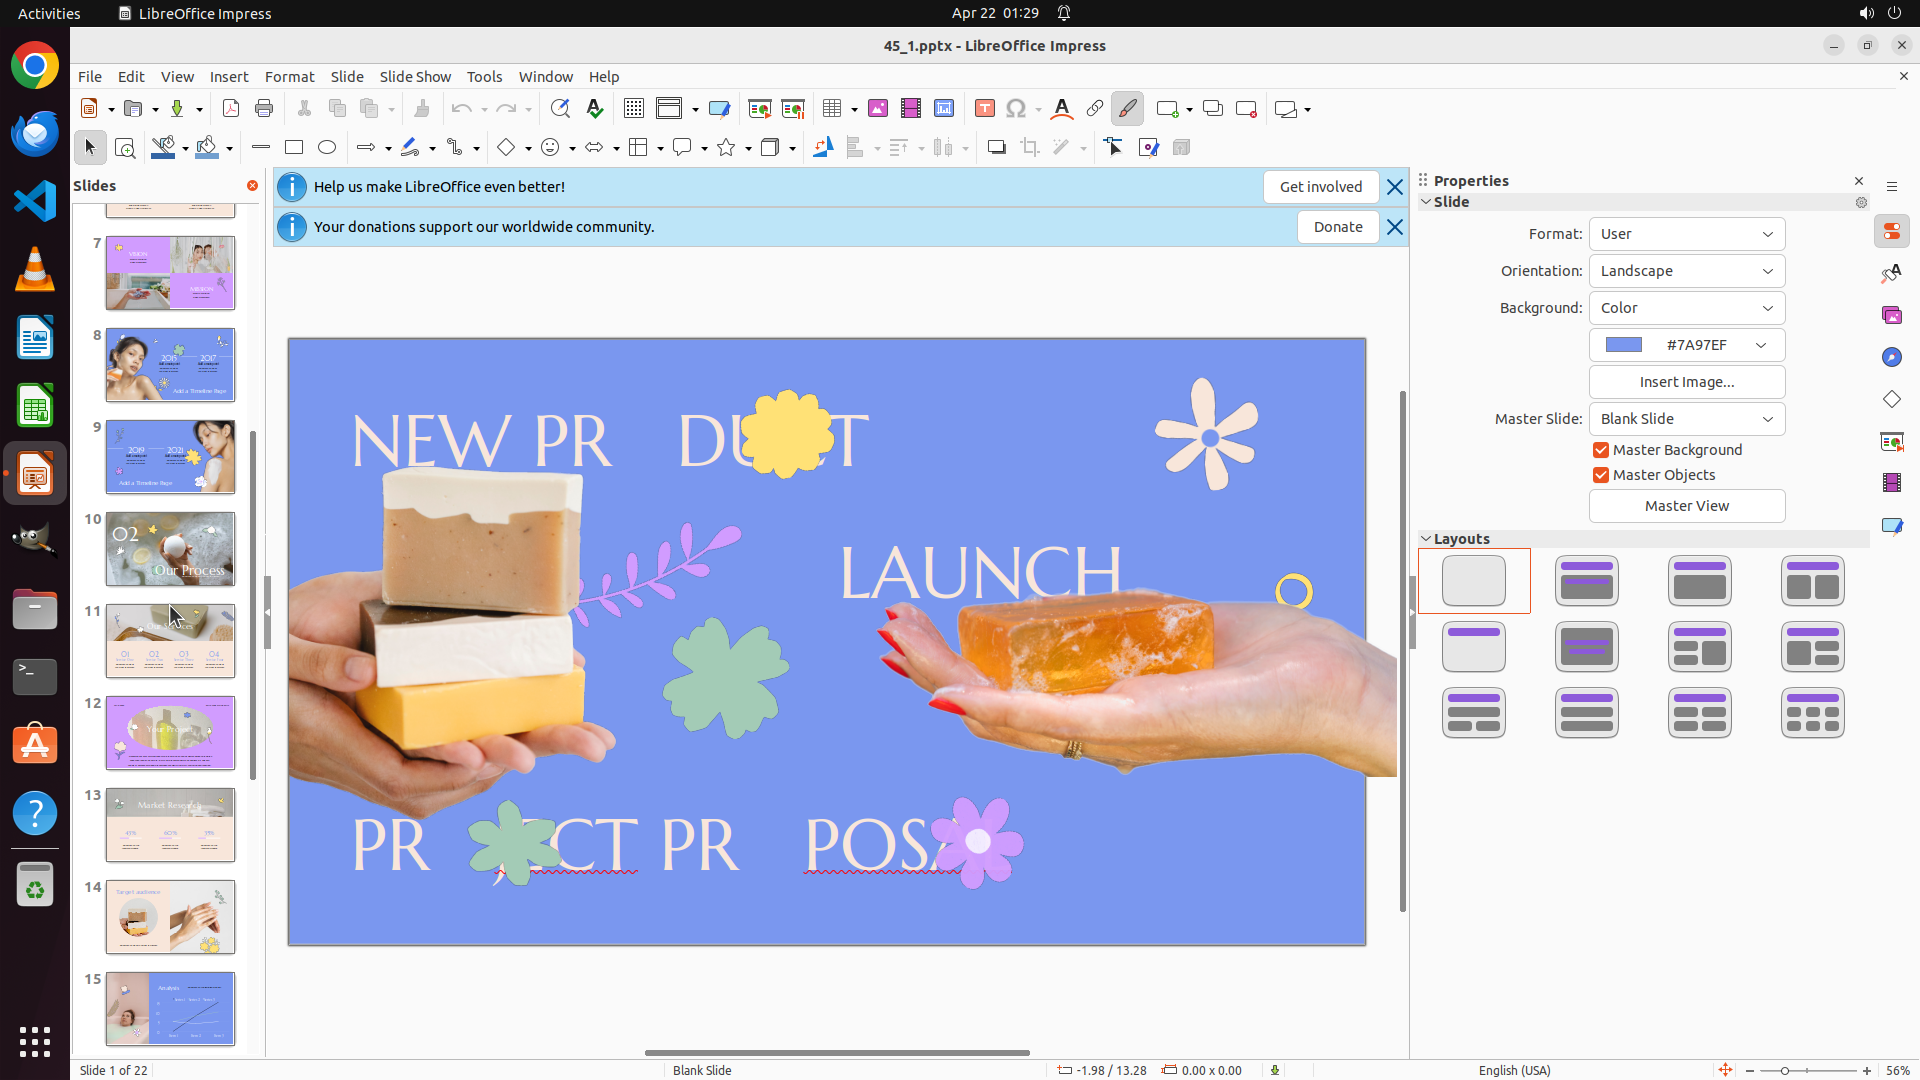1920x1080 pixels.
Task: Open the Format menu
Action: click(x=289, y=77)
